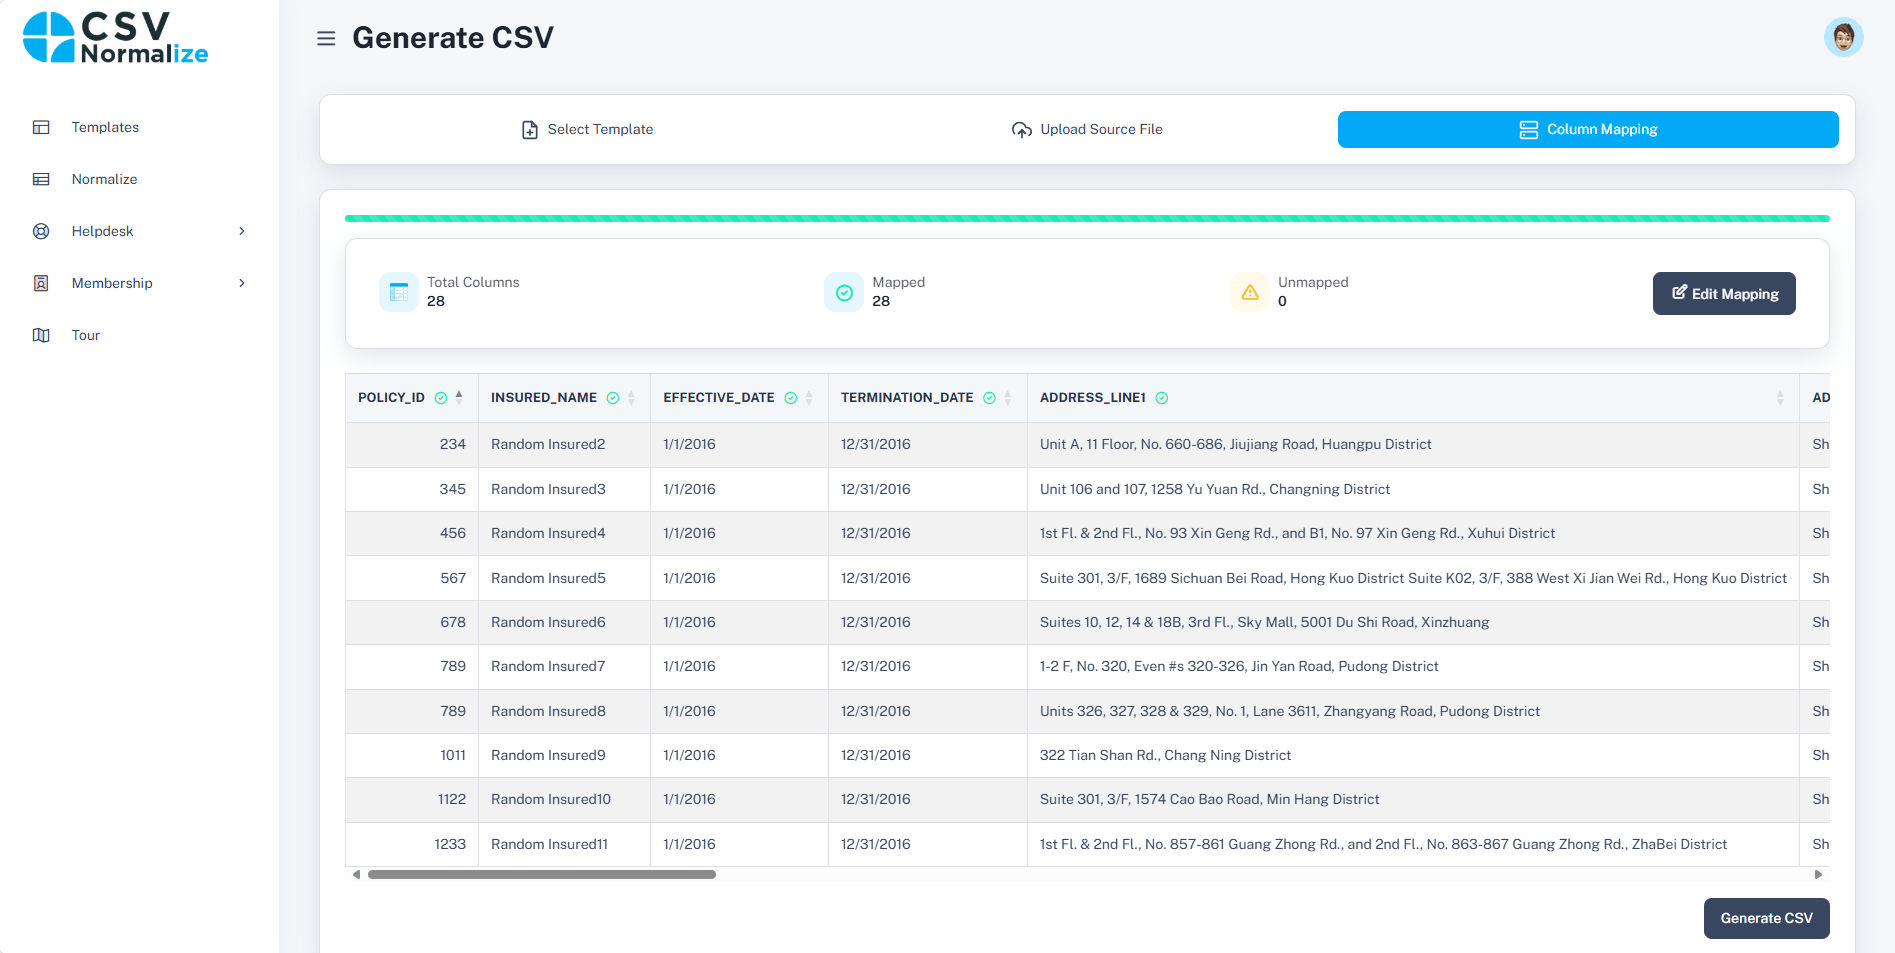This screenshot has width=1895, height=953.
Task: Expand the Helpdesk submenu chevron
Action: pyautogui.click(x=242, y=231)
